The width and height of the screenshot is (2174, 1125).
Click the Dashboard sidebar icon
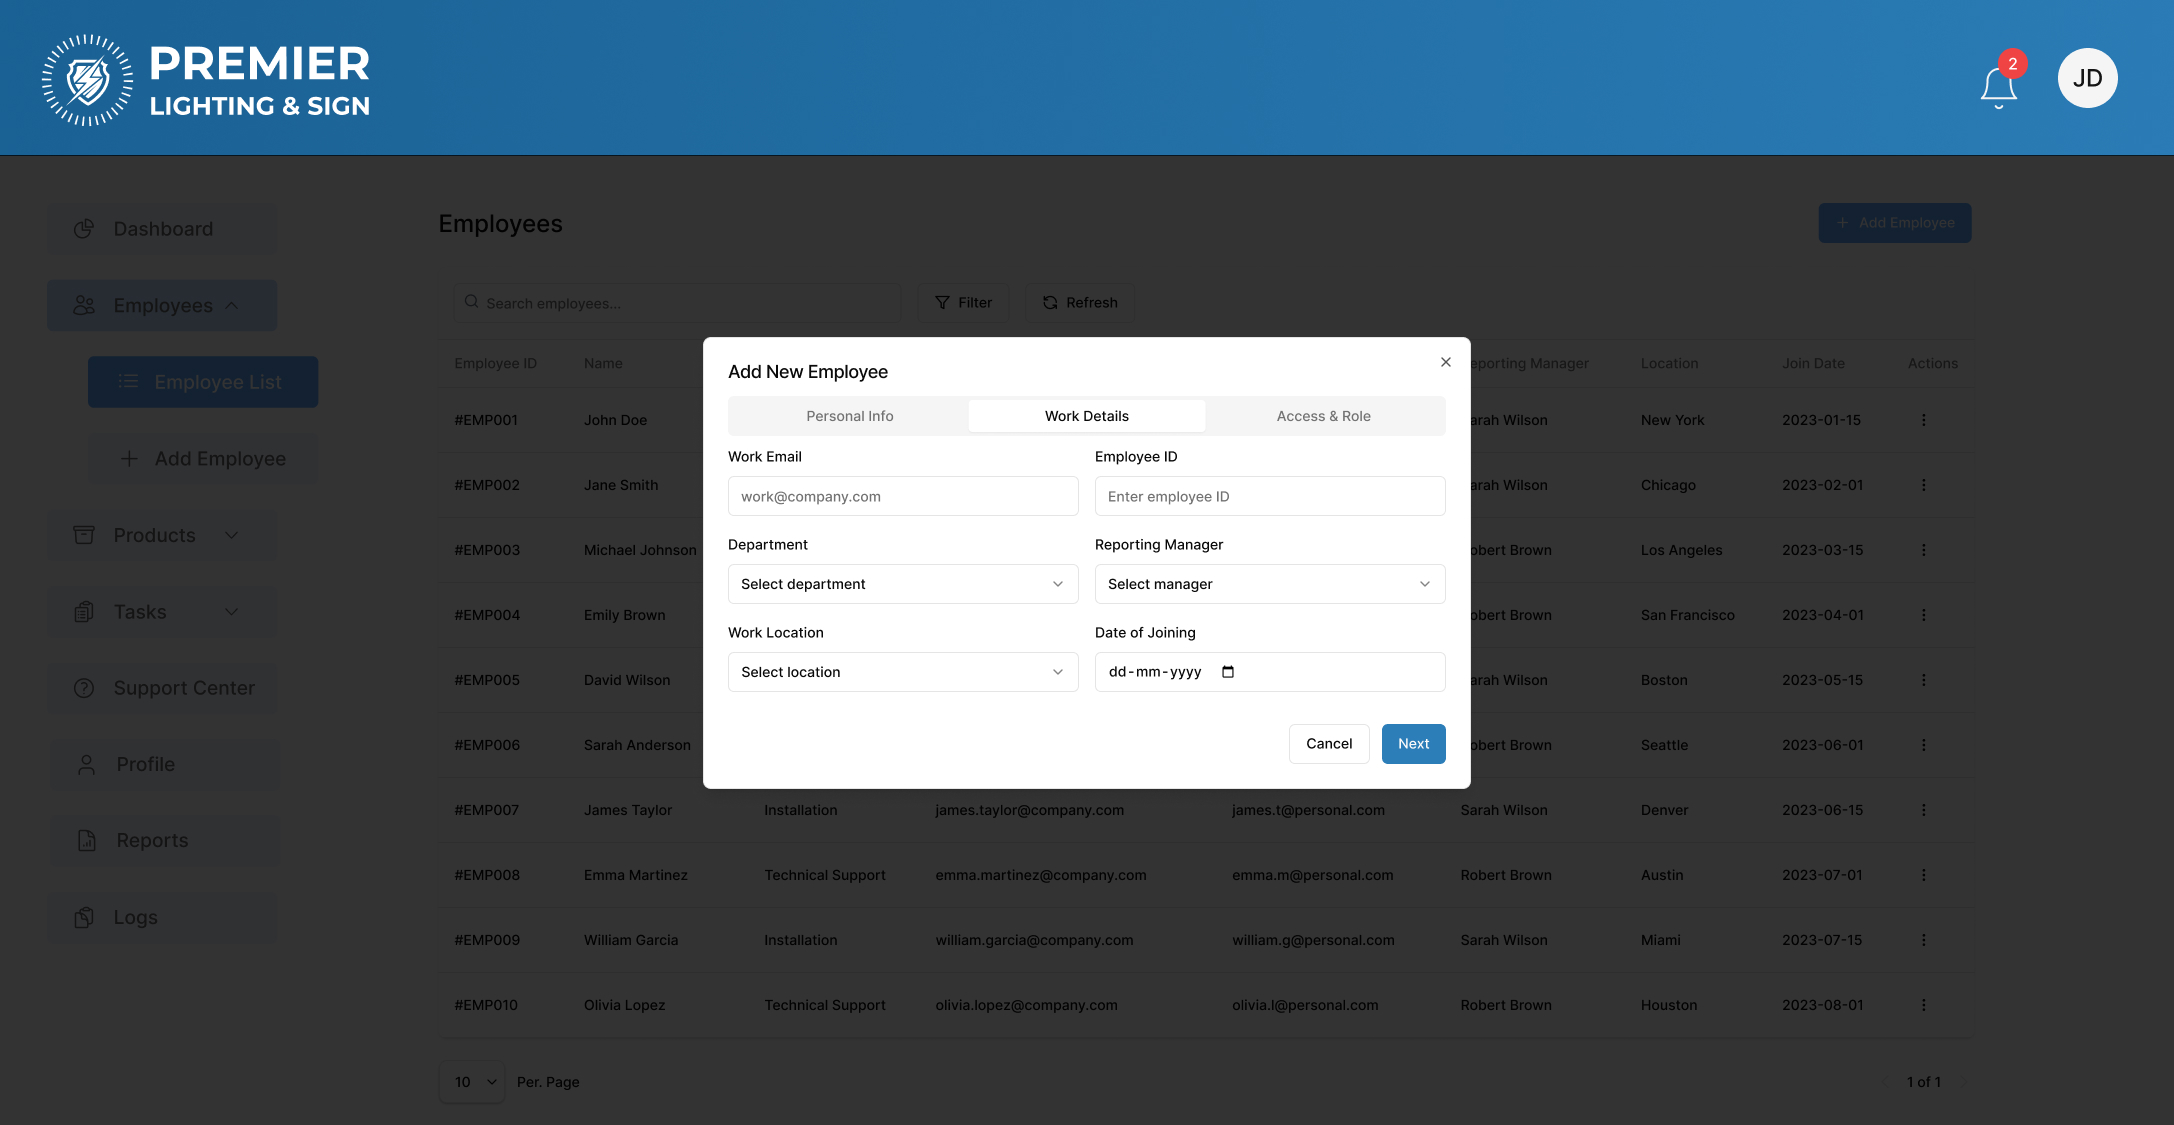click(84, 229)
